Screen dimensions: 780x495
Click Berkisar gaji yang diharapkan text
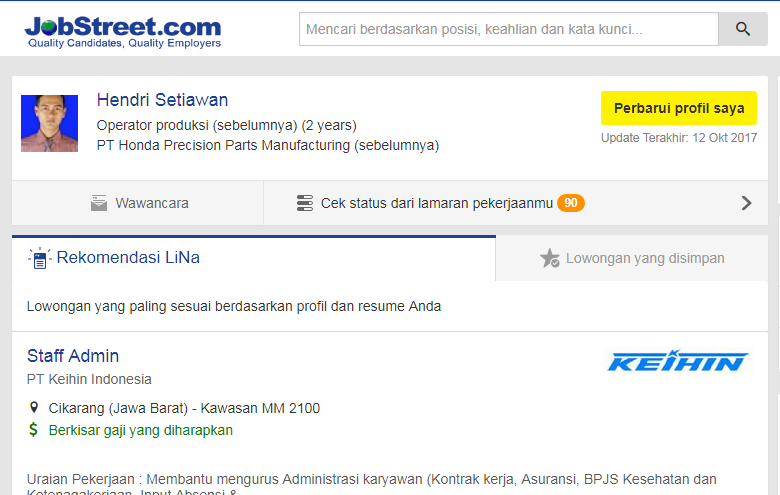pyautogui.click(x=141, y=430)
